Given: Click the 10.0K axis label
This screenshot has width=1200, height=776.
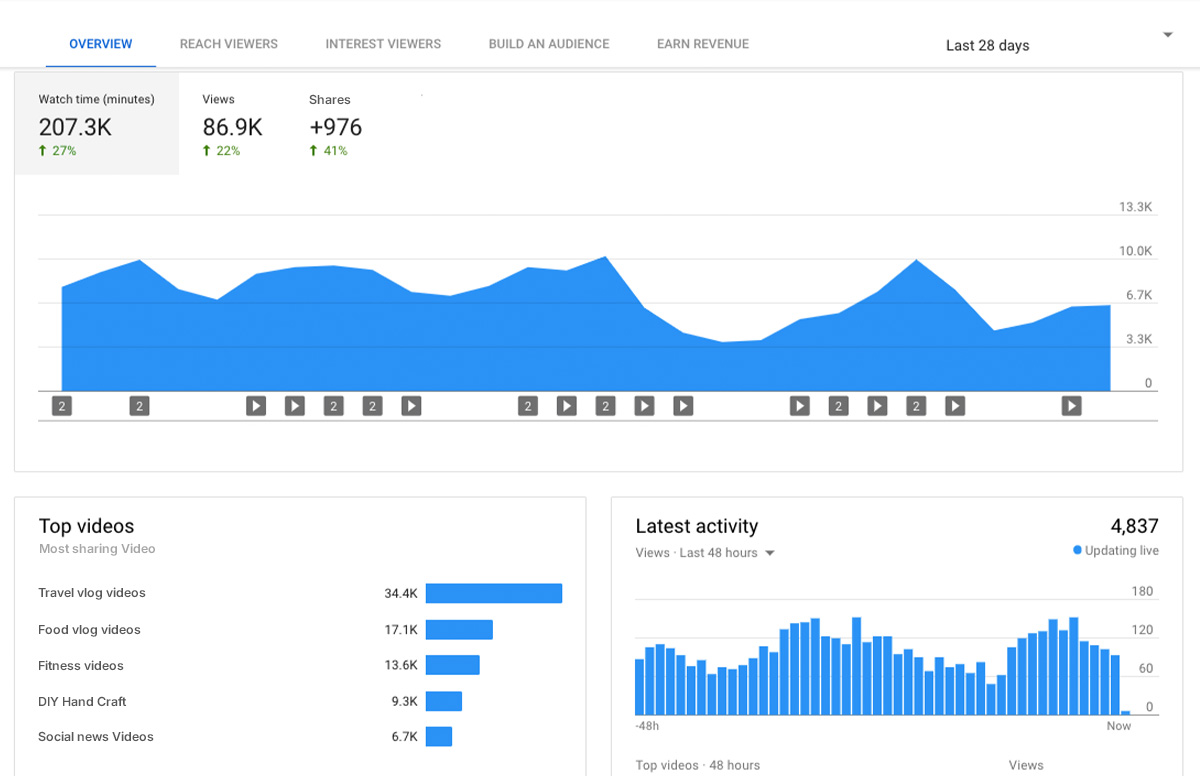Looking at the screenshot, I should coord(1135,251).
